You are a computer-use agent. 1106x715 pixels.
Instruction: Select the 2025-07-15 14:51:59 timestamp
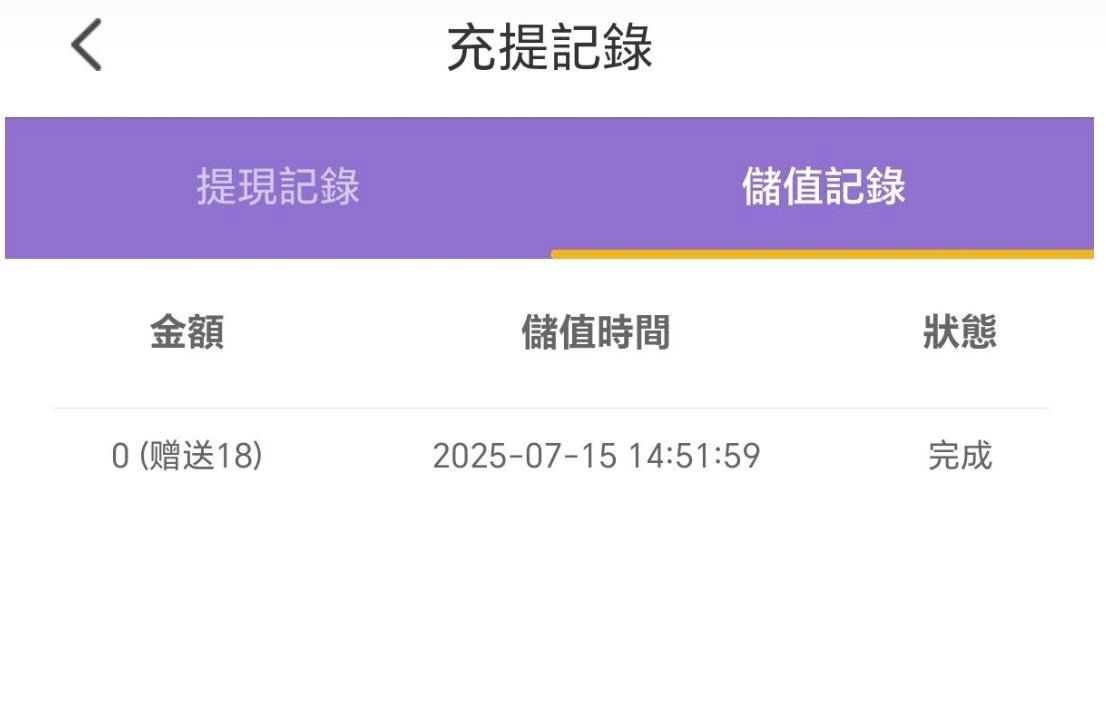tap(596, 456)
